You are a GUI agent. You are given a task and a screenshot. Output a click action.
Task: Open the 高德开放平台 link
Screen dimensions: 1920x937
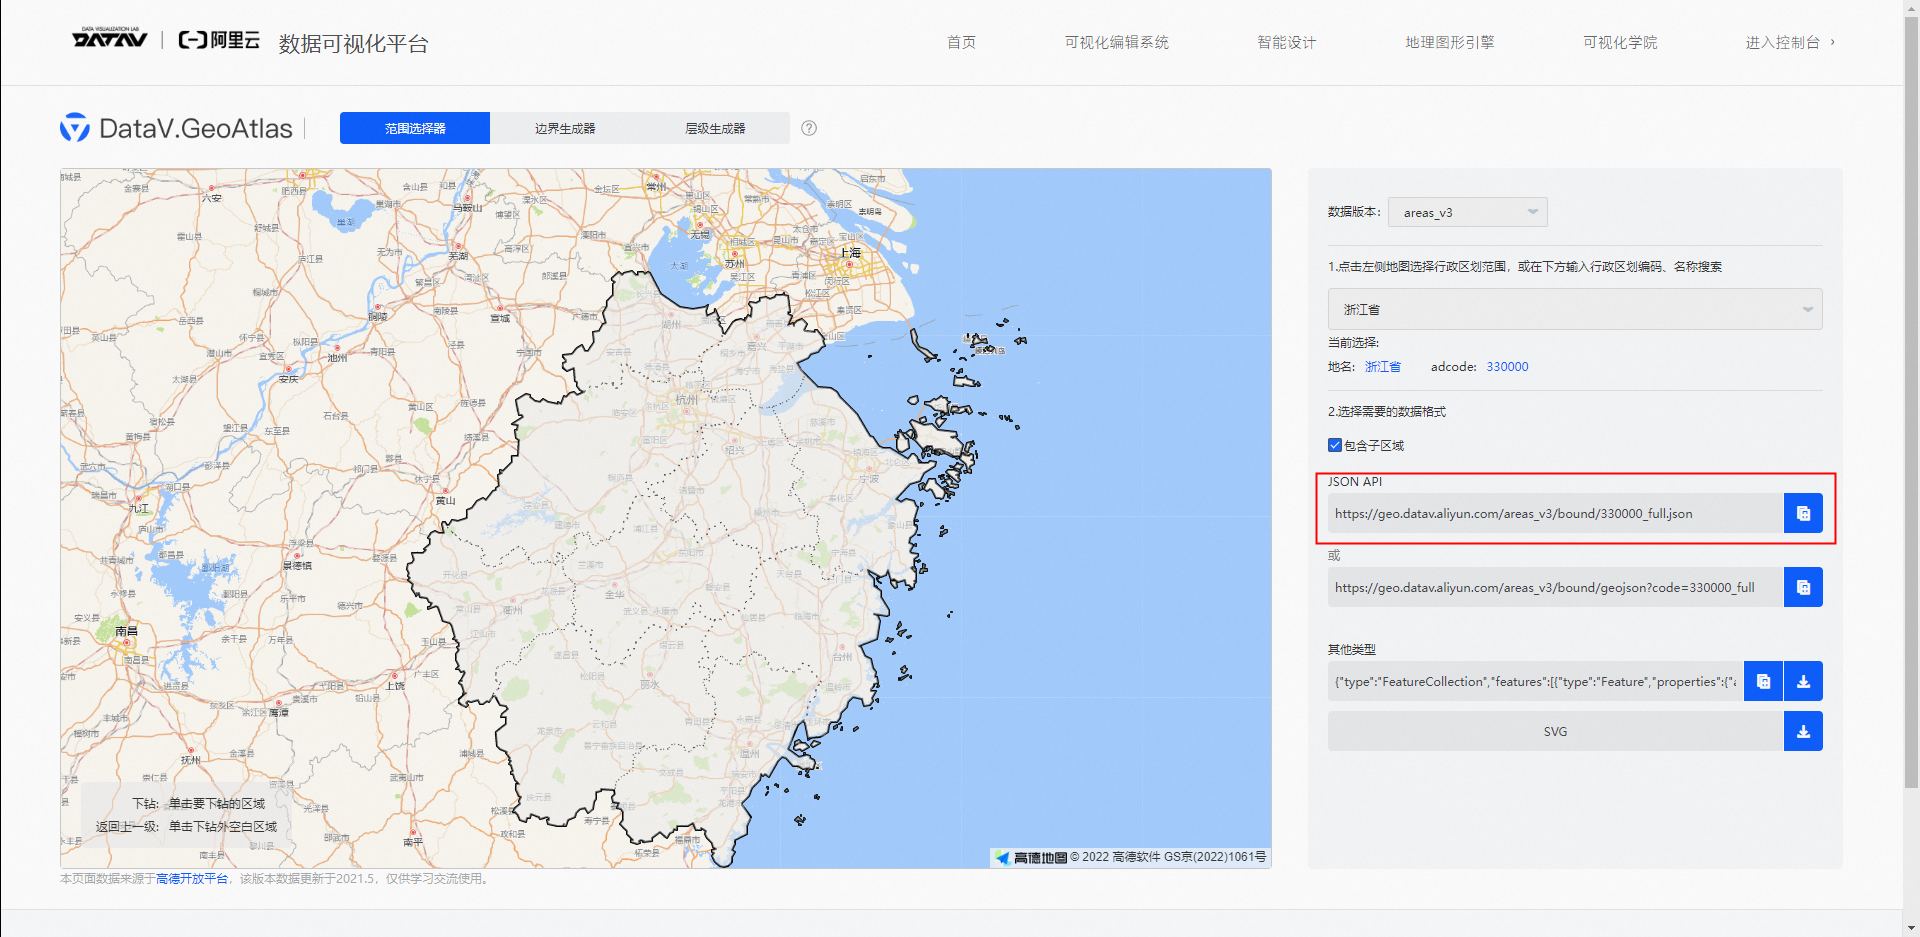(192, 879)
